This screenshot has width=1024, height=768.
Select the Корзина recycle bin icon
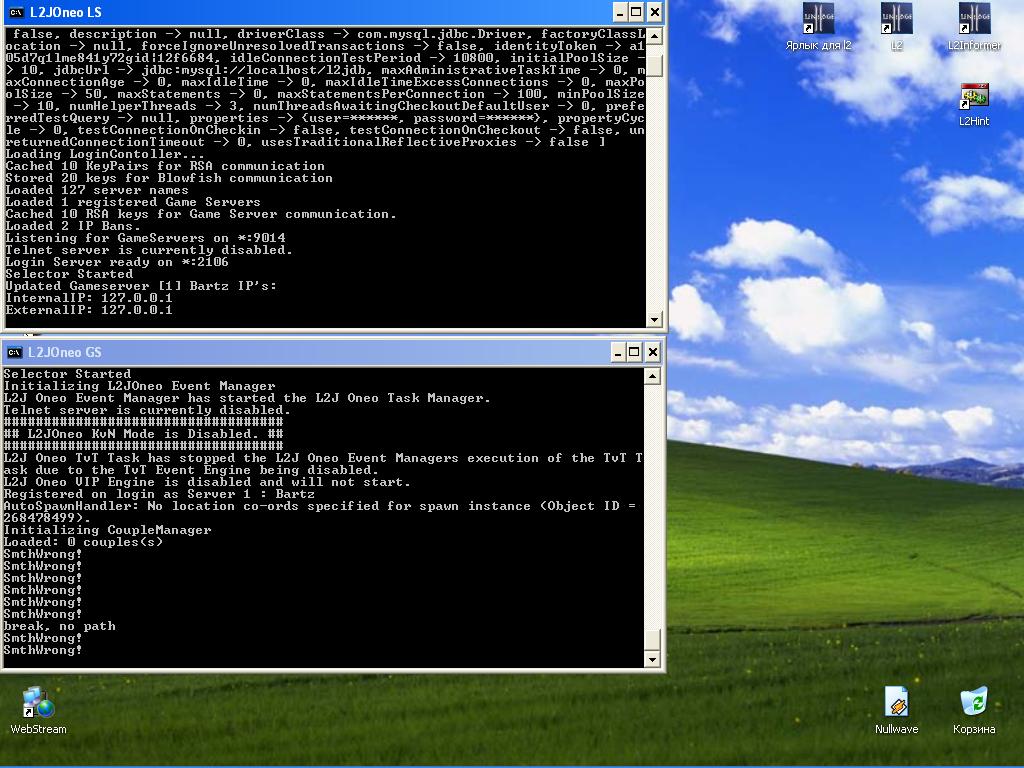pyautogui.click(x=974, y=711)
